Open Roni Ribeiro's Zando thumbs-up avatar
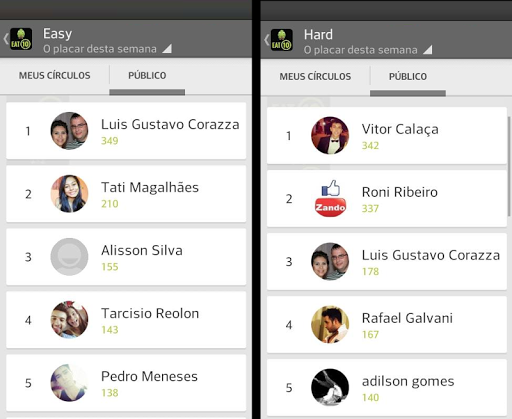 (x=330, y=198)
